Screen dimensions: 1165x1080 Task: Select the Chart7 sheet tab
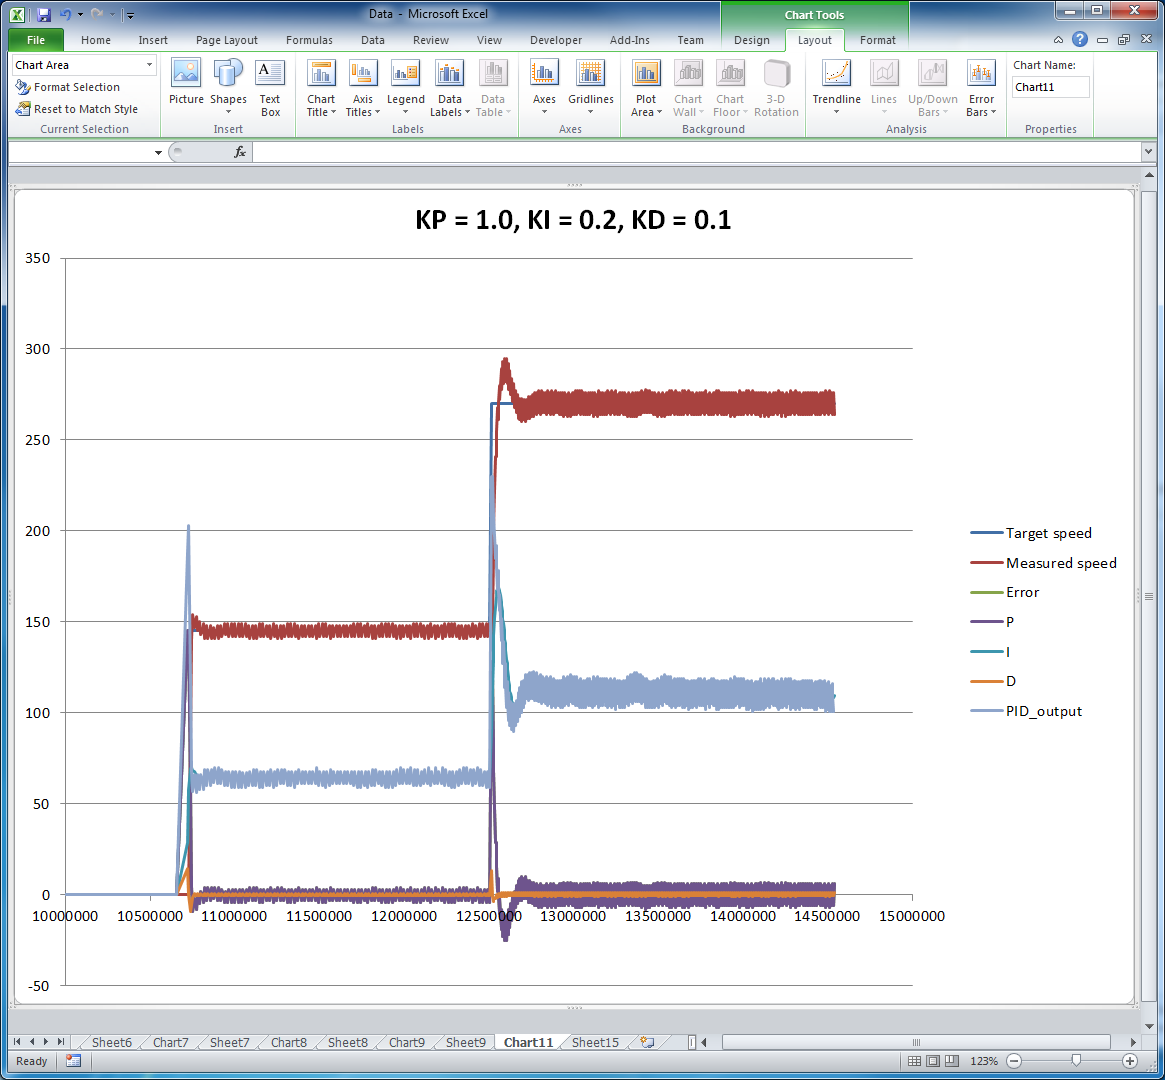[x=170, y=1042]
